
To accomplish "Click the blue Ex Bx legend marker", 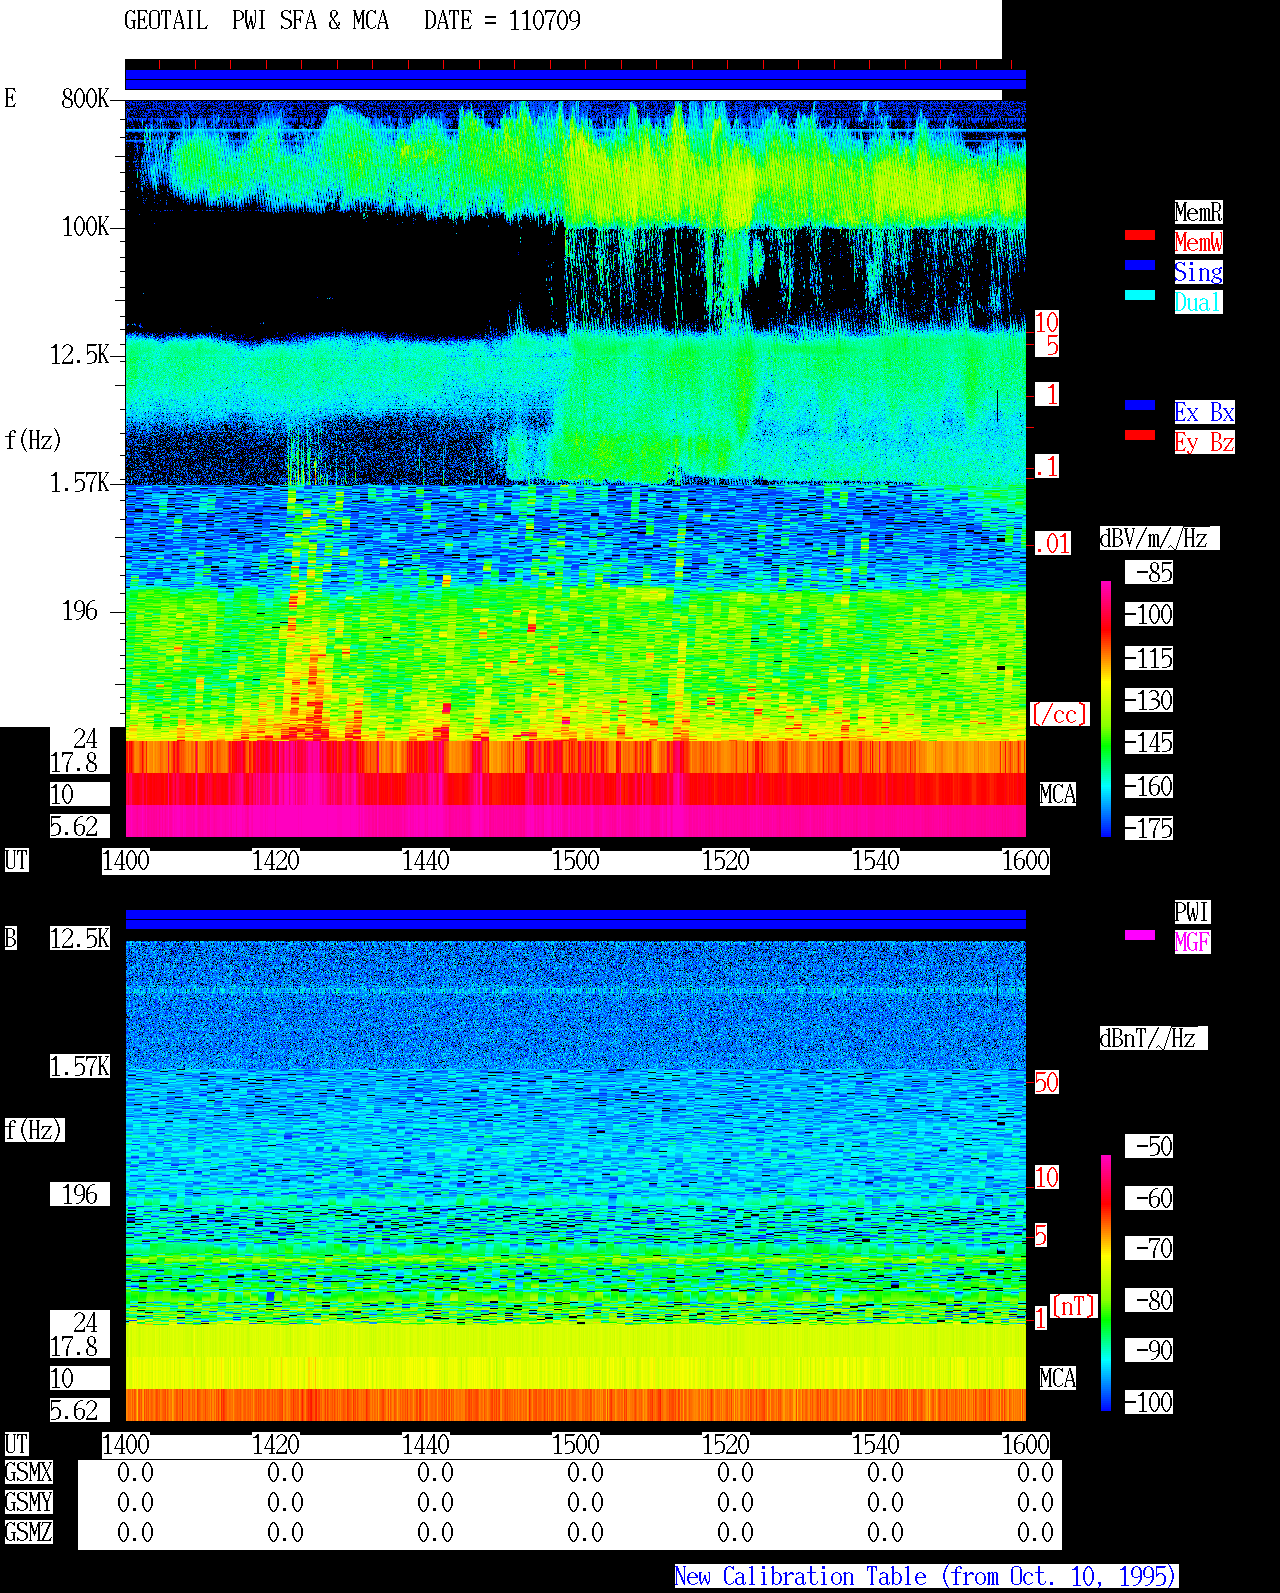I will pyautogui.click(x=1140, y=405).
